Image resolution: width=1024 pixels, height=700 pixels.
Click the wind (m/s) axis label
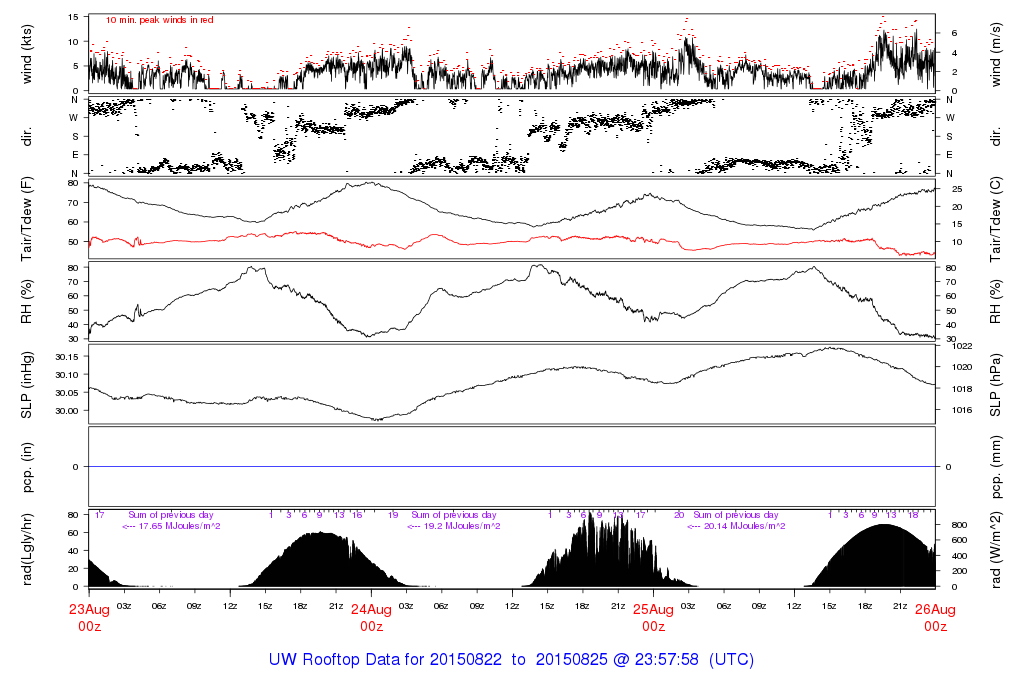(997, 52)
